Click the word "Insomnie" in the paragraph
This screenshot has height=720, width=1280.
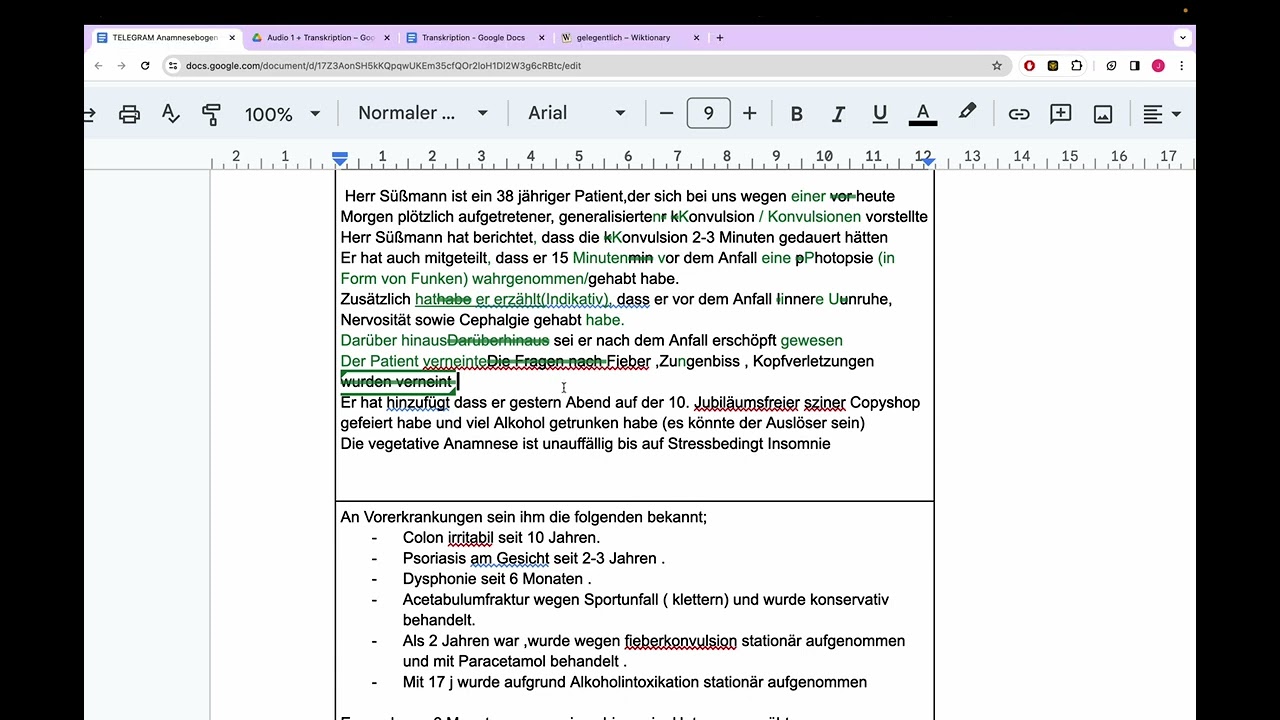click(x=799, y=444)
